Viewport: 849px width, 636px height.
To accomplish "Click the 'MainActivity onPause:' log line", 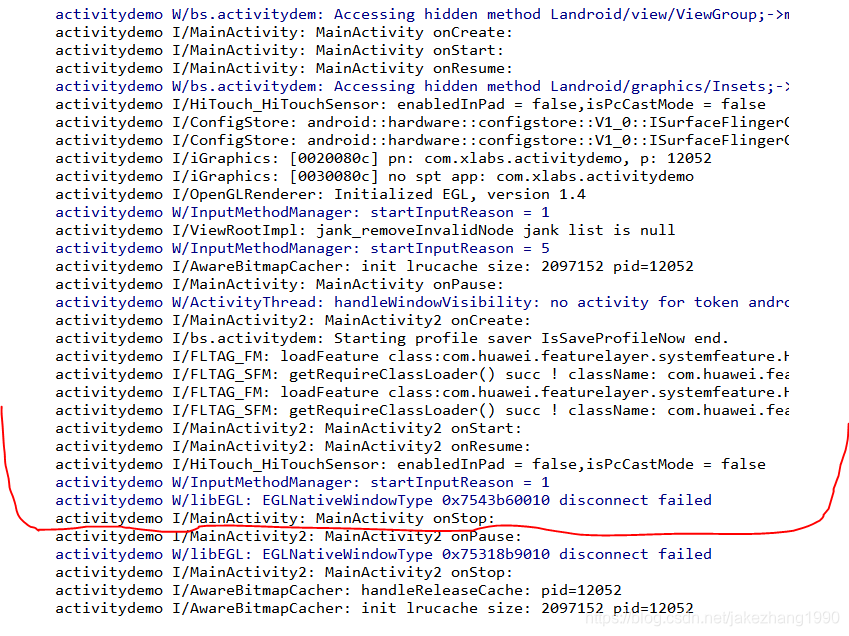I will [x=279, y=284].
